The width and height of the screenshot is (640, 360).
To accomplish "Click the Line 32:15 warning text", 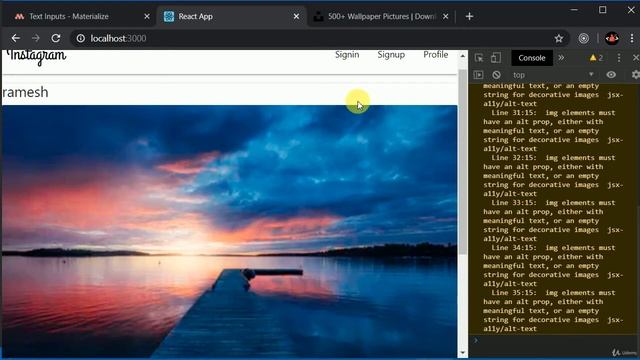I will click(x=553, y=176).
